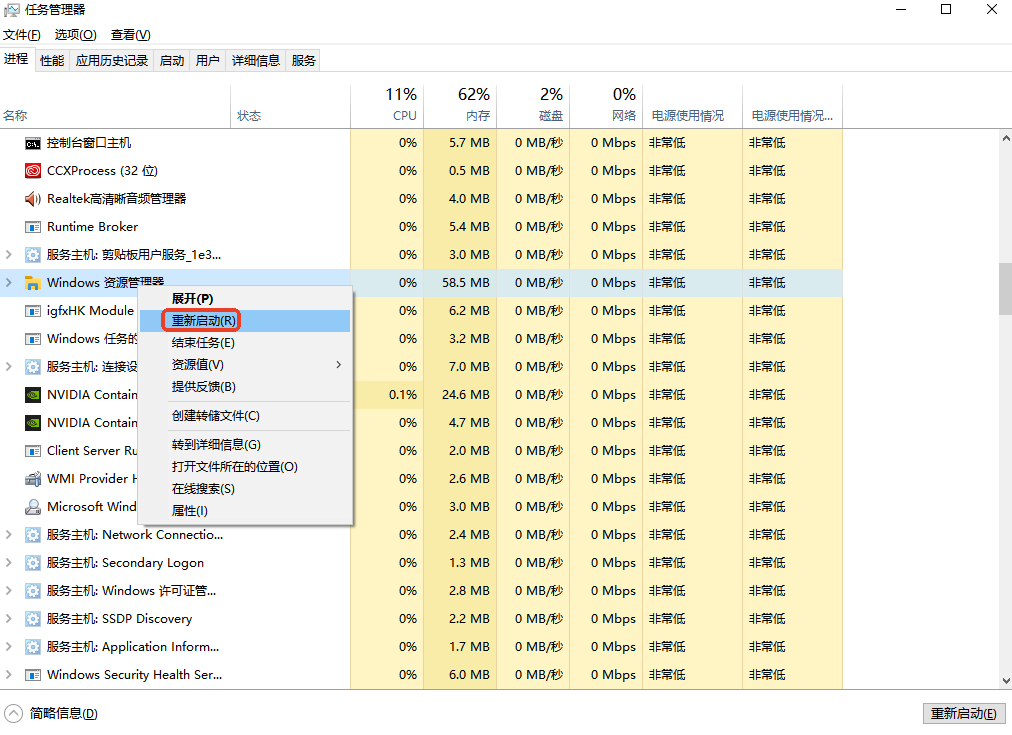Expand the Application Information service host
This screenshot has width=1012, height=735.
coord(8,647)
